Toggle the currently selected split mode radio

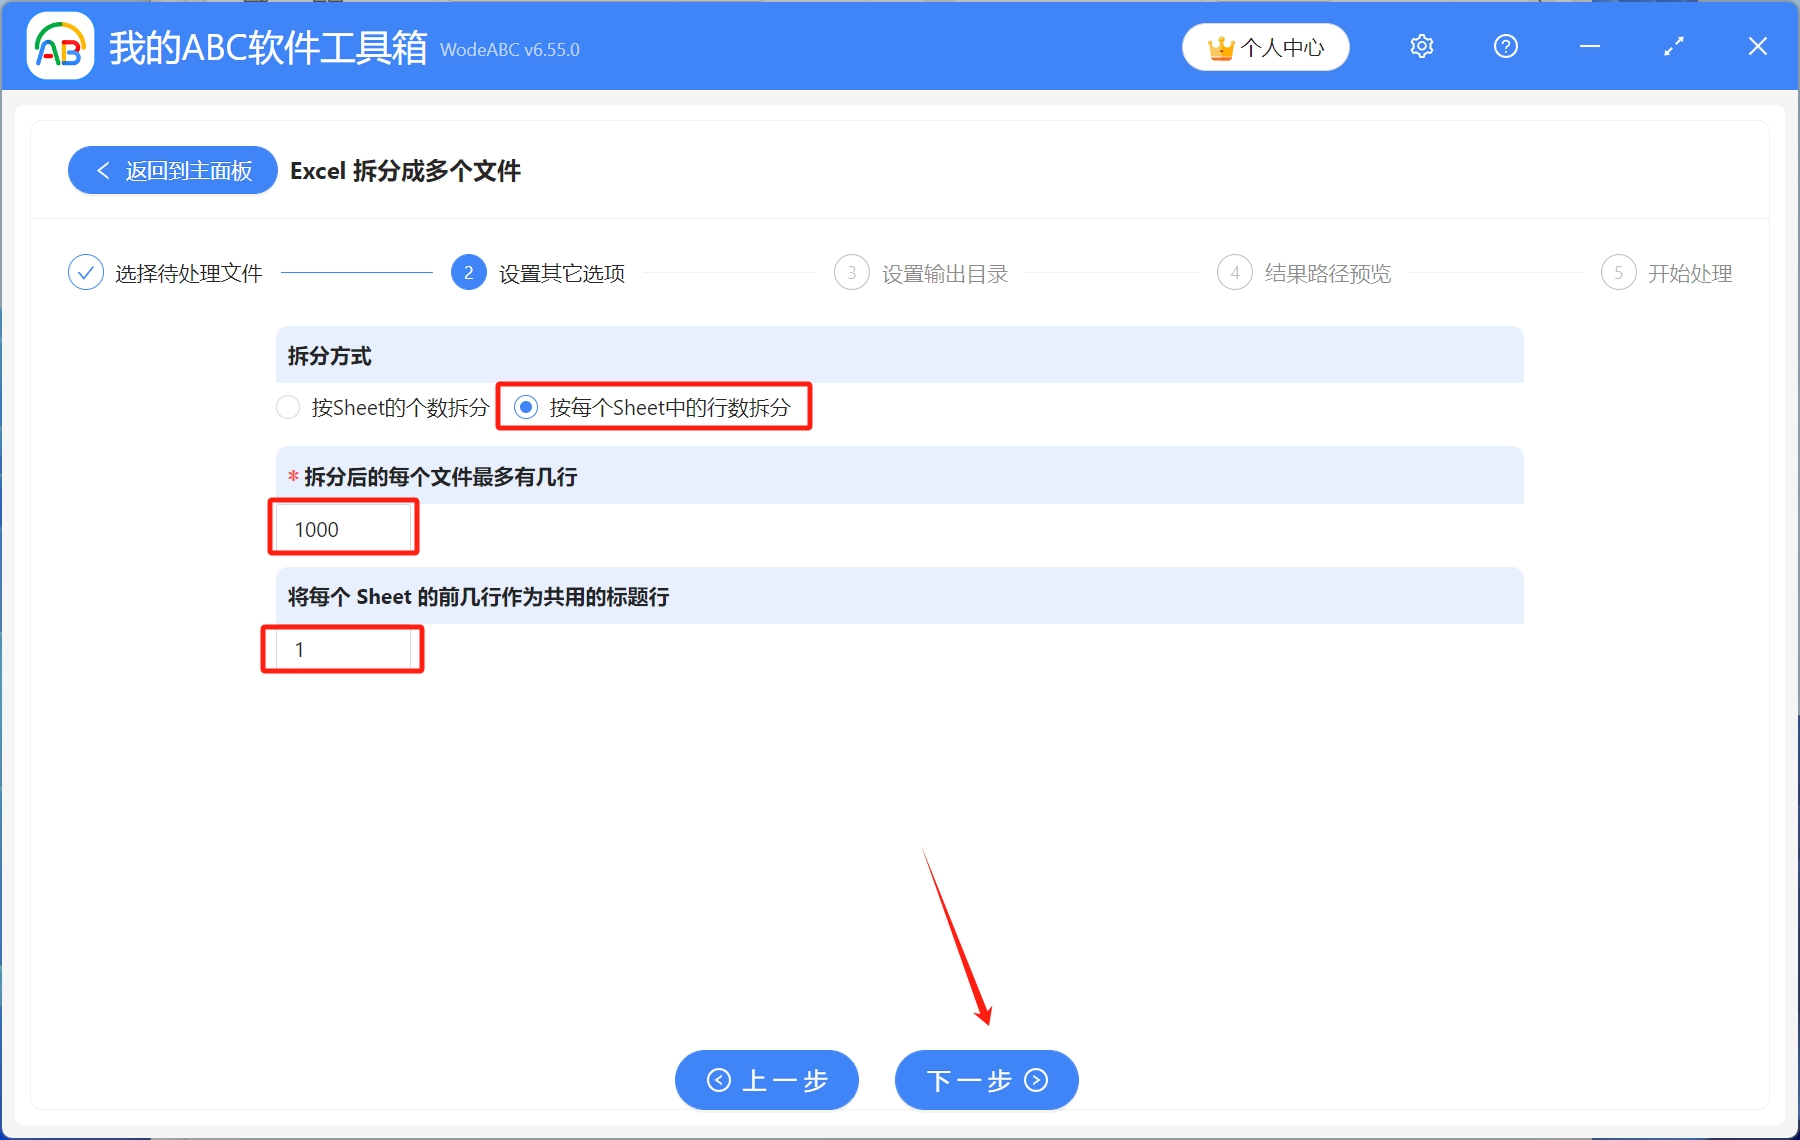tap(527, 407)
